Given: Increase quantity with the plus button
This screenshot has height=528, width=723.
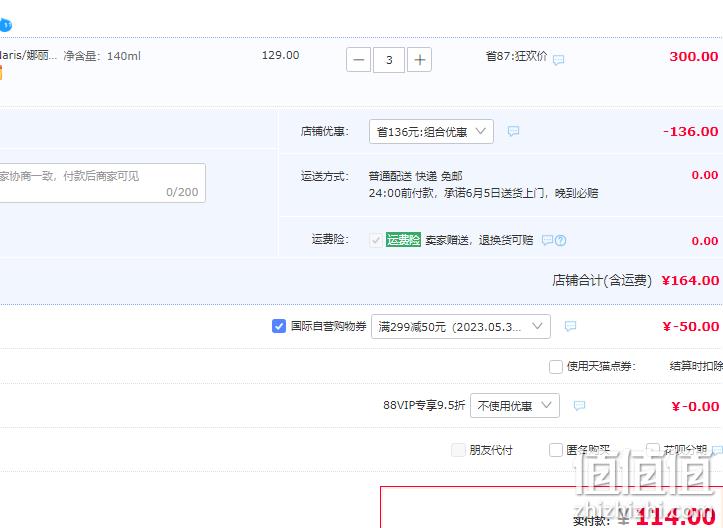Looking at the screenshot, I should coord(420,60).
